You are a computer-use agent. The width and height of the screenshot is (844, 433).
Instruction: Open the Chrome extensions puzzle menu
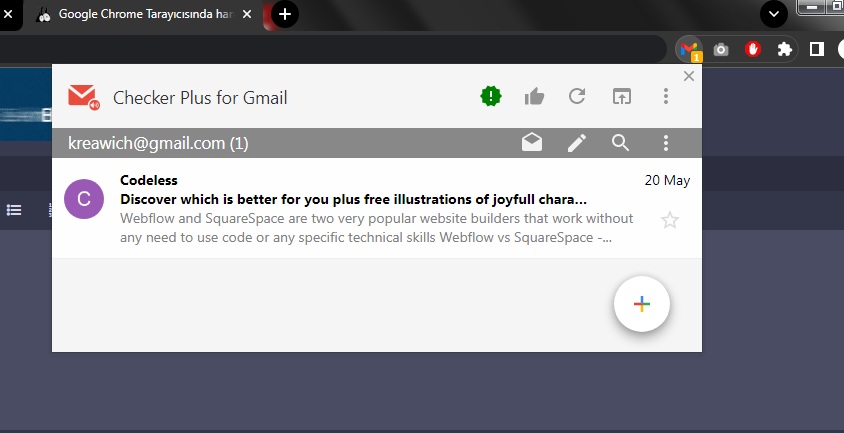click(x=785, y=50)
